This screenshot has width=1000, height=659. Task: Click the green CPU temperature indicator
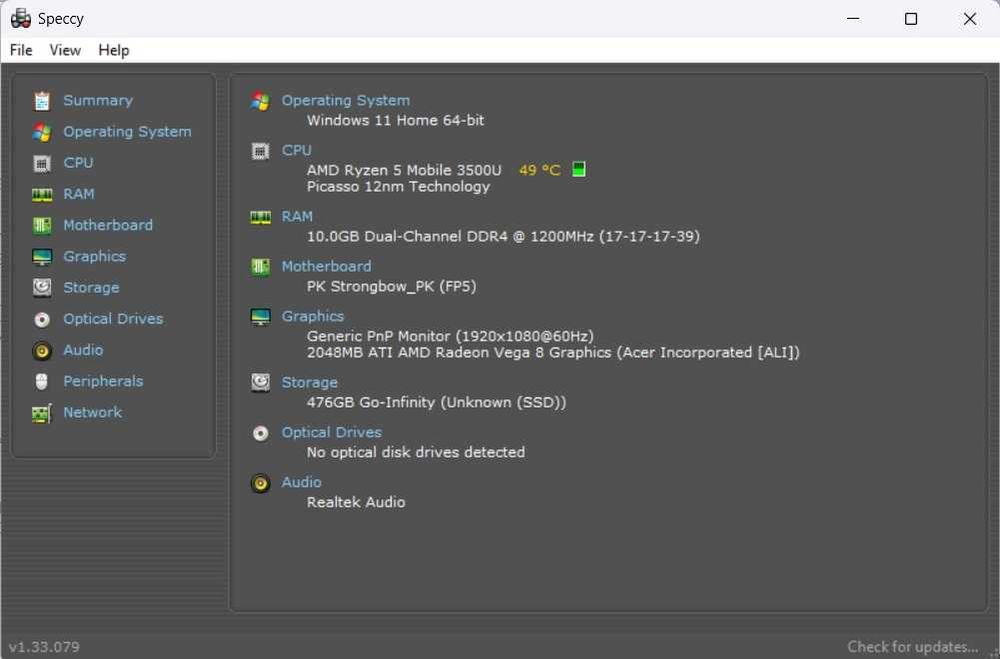[x=578, y=169]
